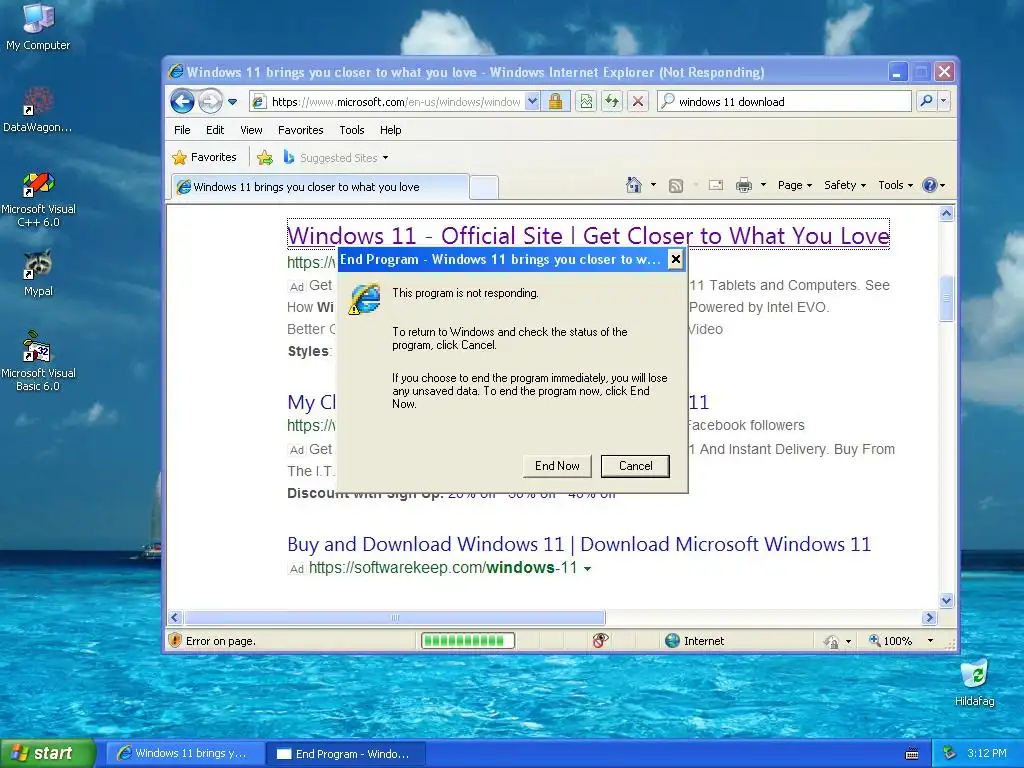Click the Add to Favorites Bar star icon
The width and height of the screenshot is (1024, 768).
[x=264, y=157]
